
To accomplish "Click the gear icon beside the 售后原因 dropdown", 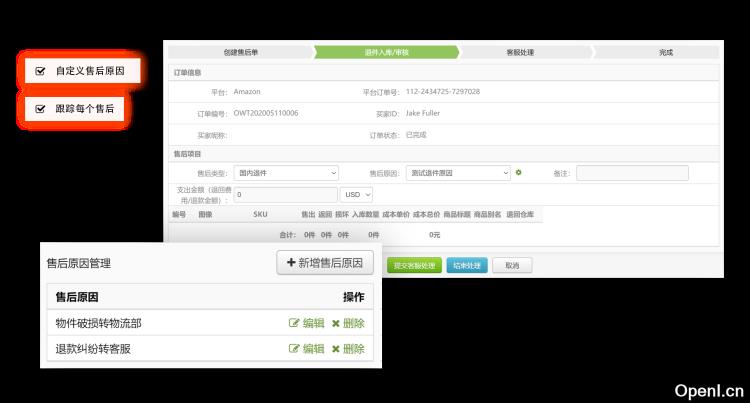I will coord(518,173).
